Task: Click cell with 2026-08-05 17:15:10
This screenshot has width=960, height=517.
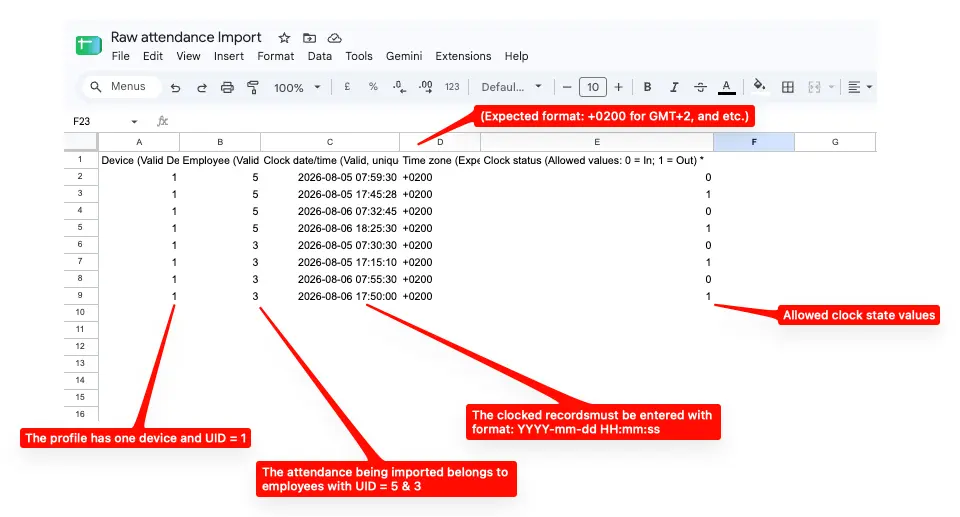Action: point(330,262)
